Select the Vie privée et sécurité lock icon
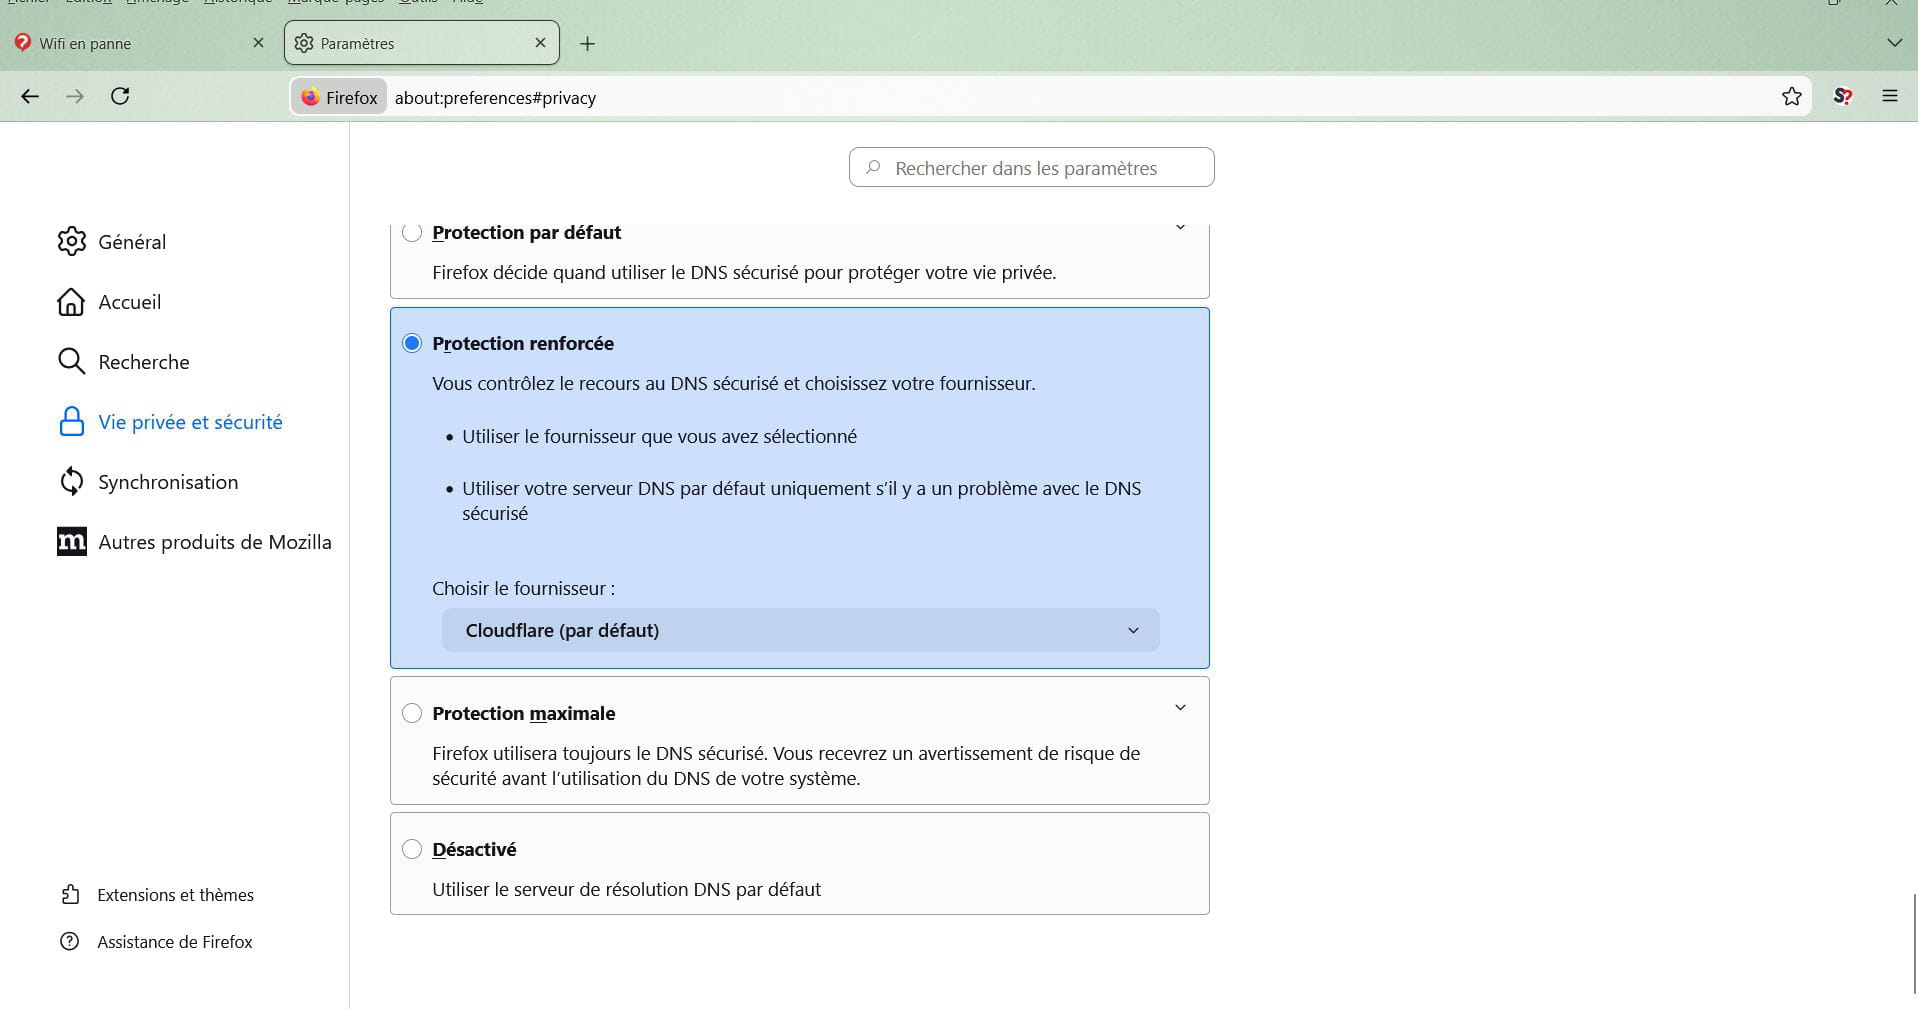 (x=71, y=422)
